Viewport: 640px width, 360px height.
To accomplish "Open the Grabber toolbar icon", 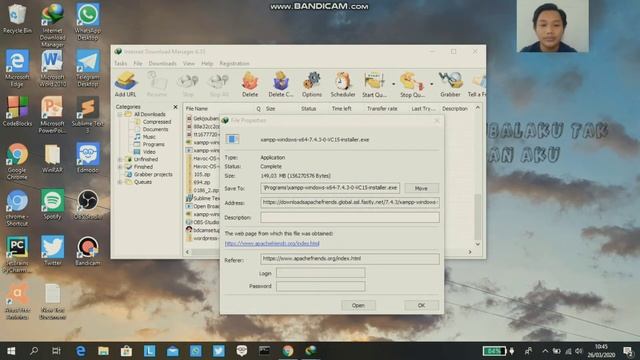I will [450, 84].
